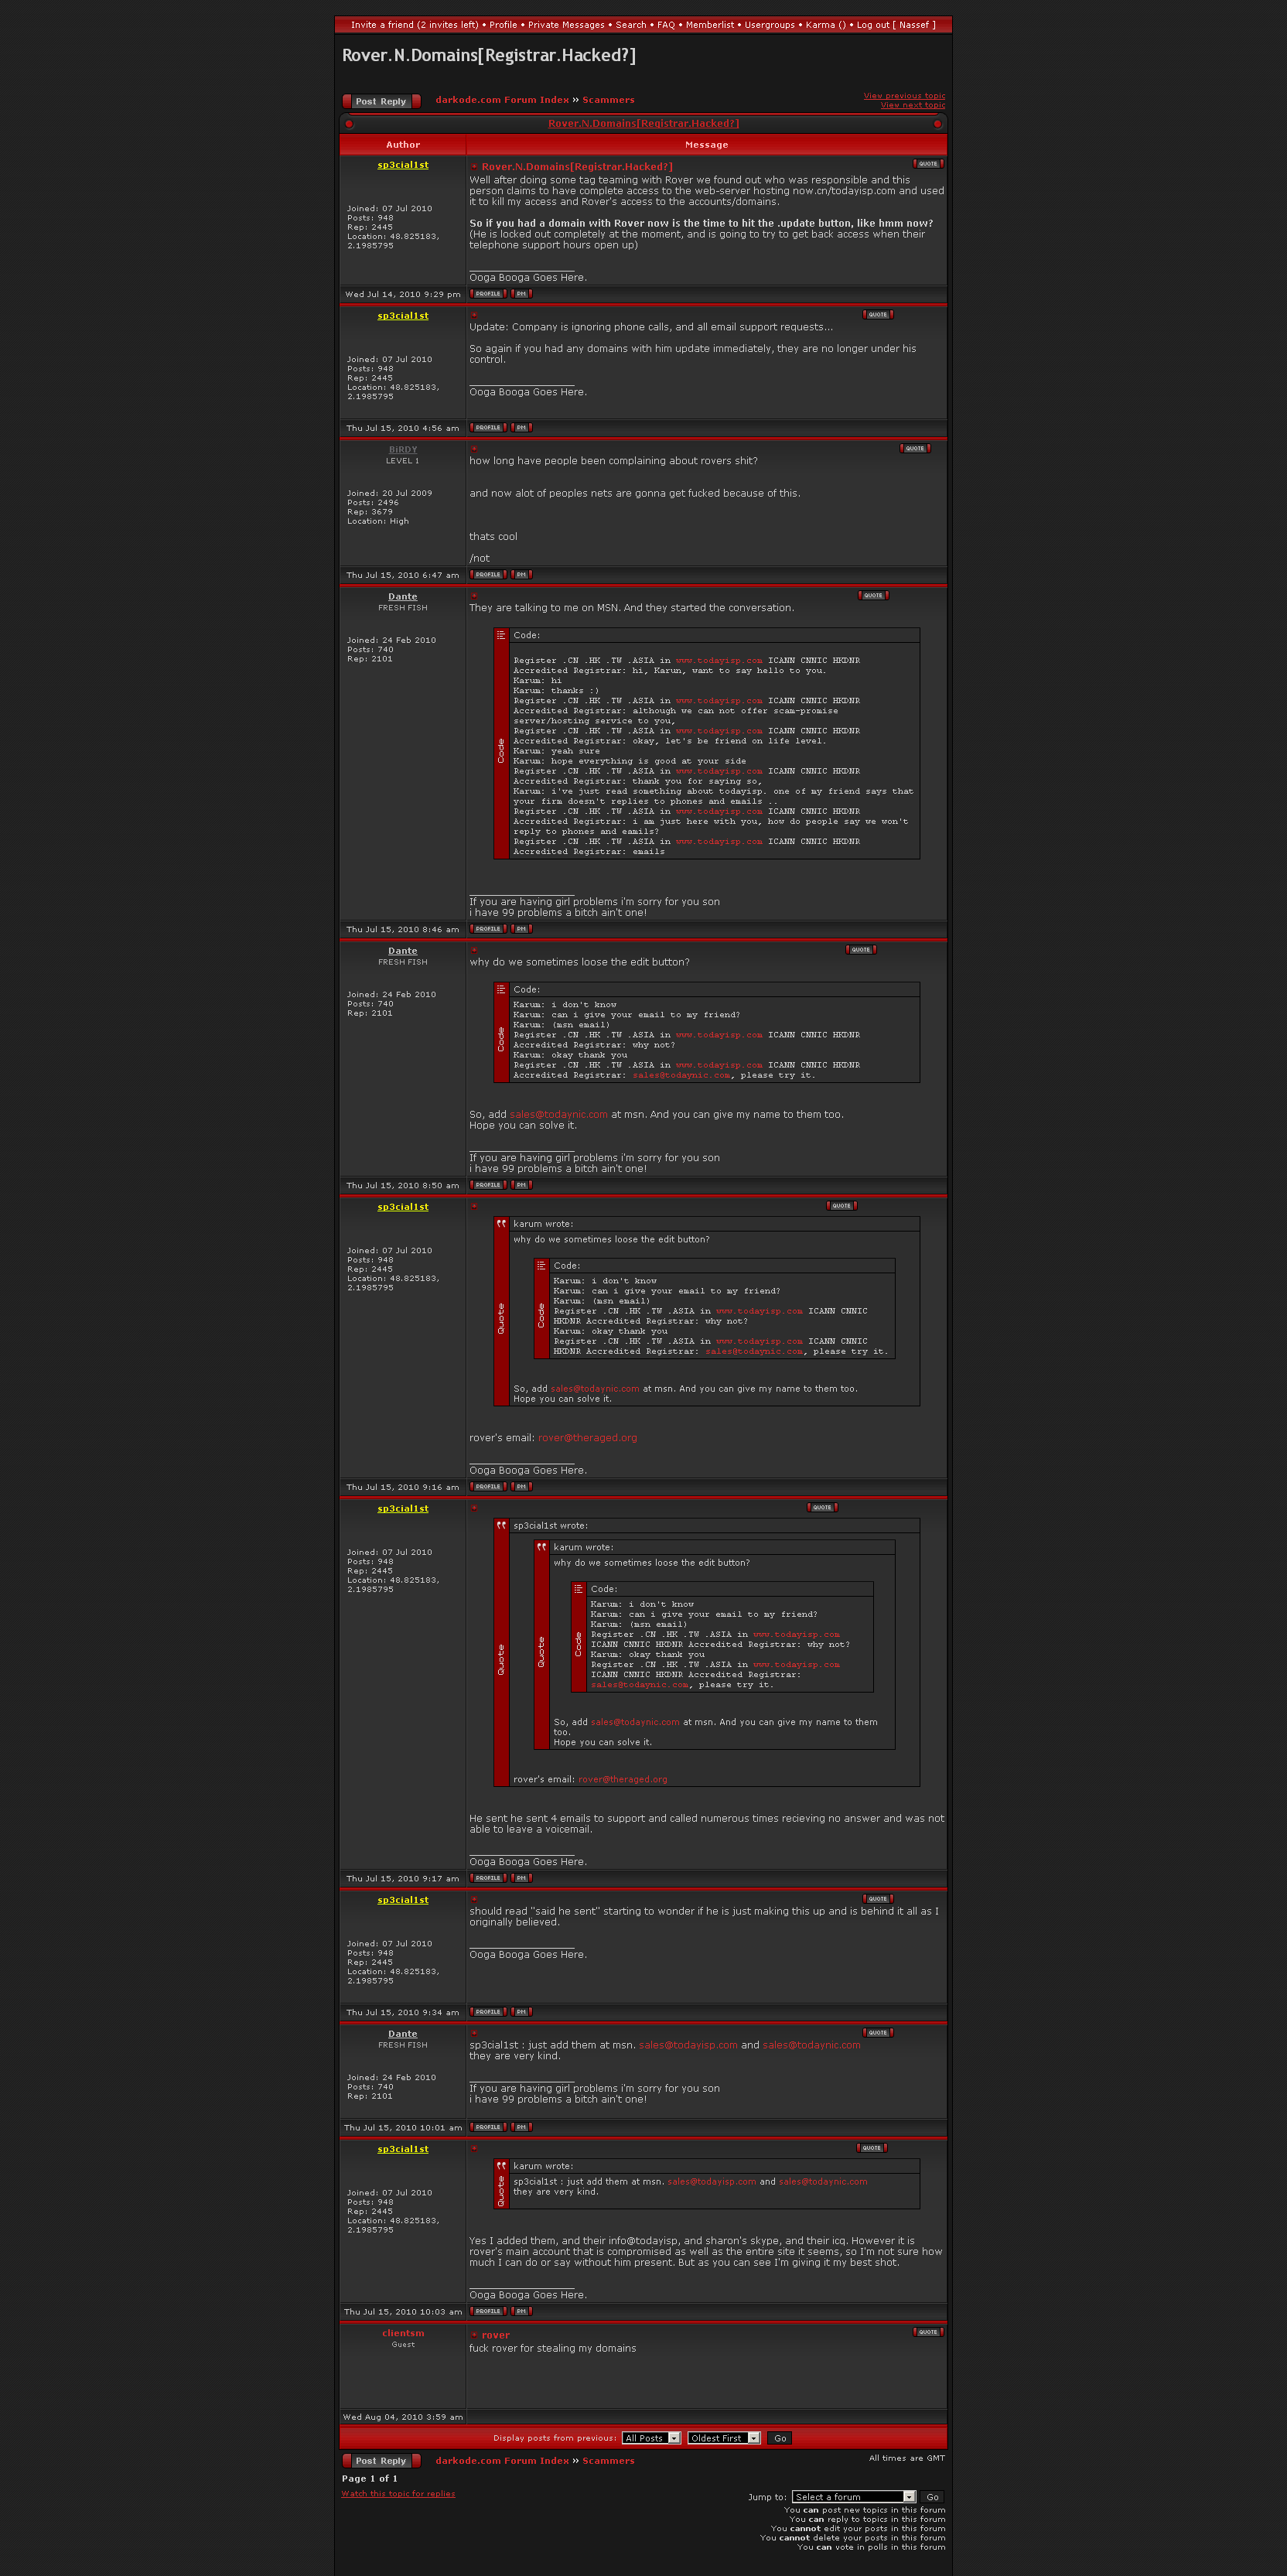Expand the Oldest First sort dropdown
The image size is (1287, 2576).
point(724,2438)
